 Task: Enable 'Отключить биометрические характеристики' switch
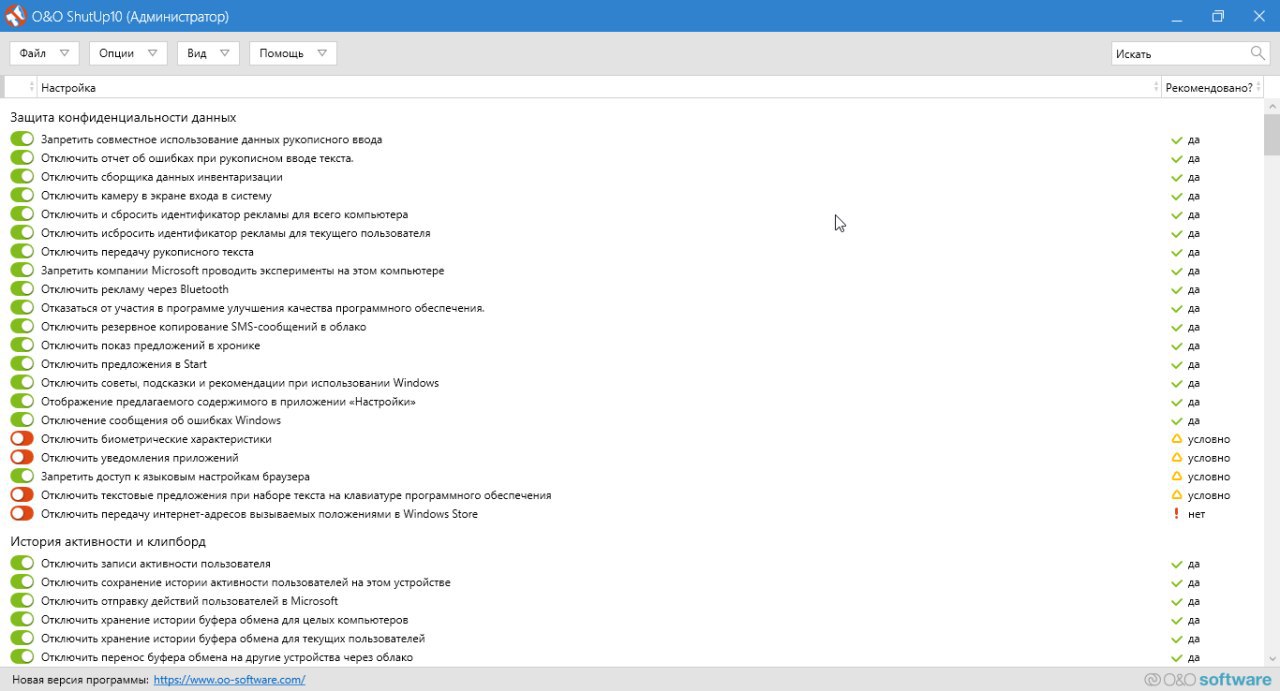coord(22,439)
